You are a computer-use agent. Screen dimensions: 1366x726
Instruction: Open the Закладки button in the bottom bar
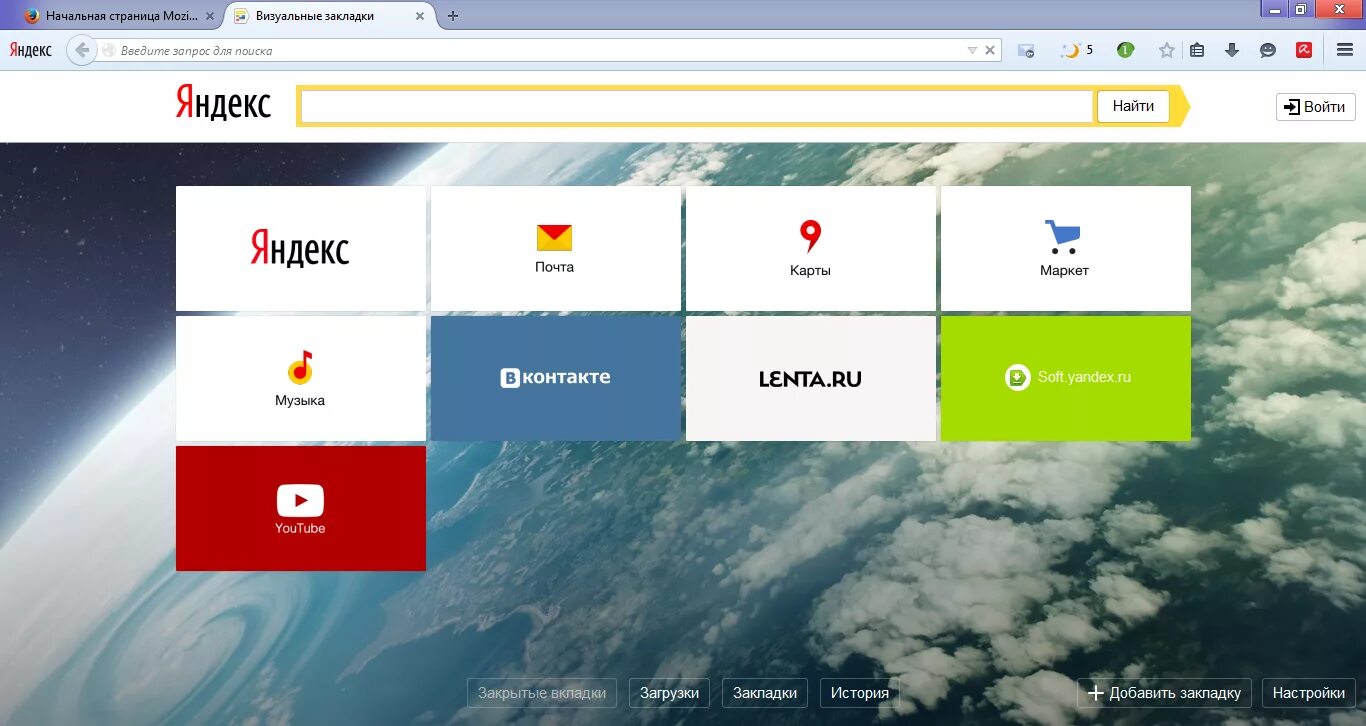point(765,693)
